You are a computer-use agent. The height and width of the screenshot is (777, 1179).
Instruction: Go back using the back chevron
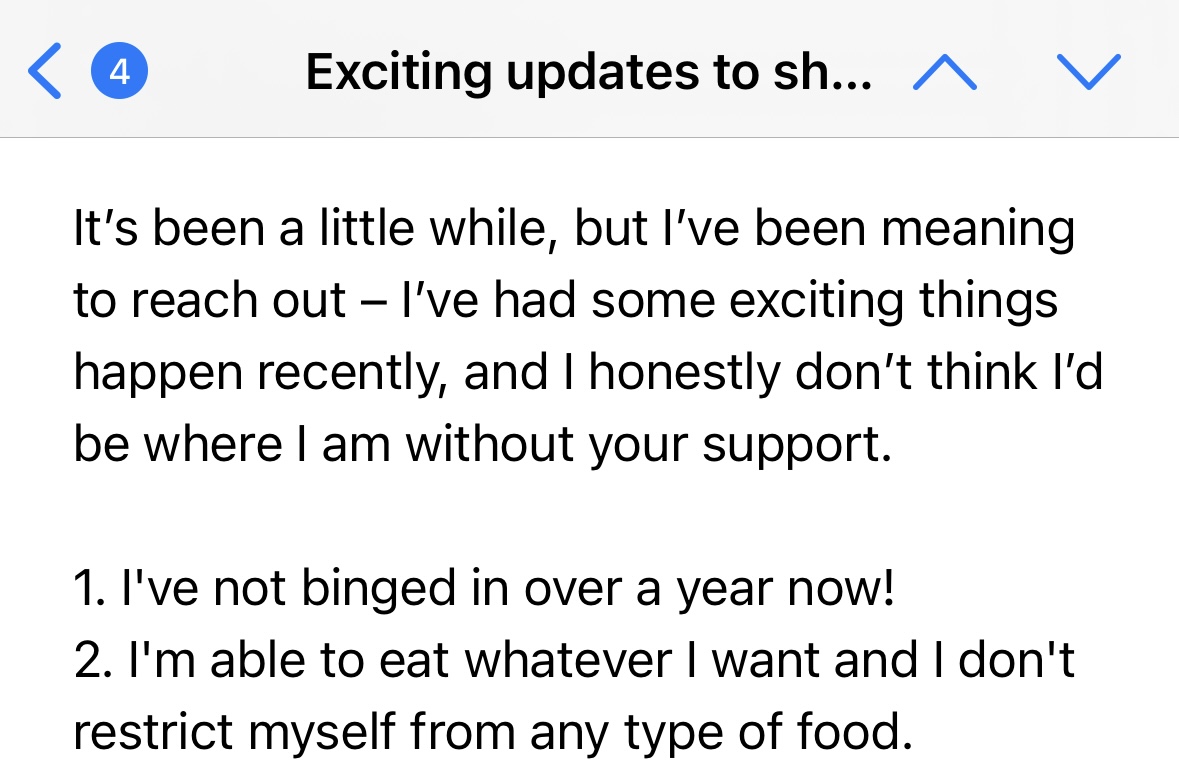click(x=45, y=72)
